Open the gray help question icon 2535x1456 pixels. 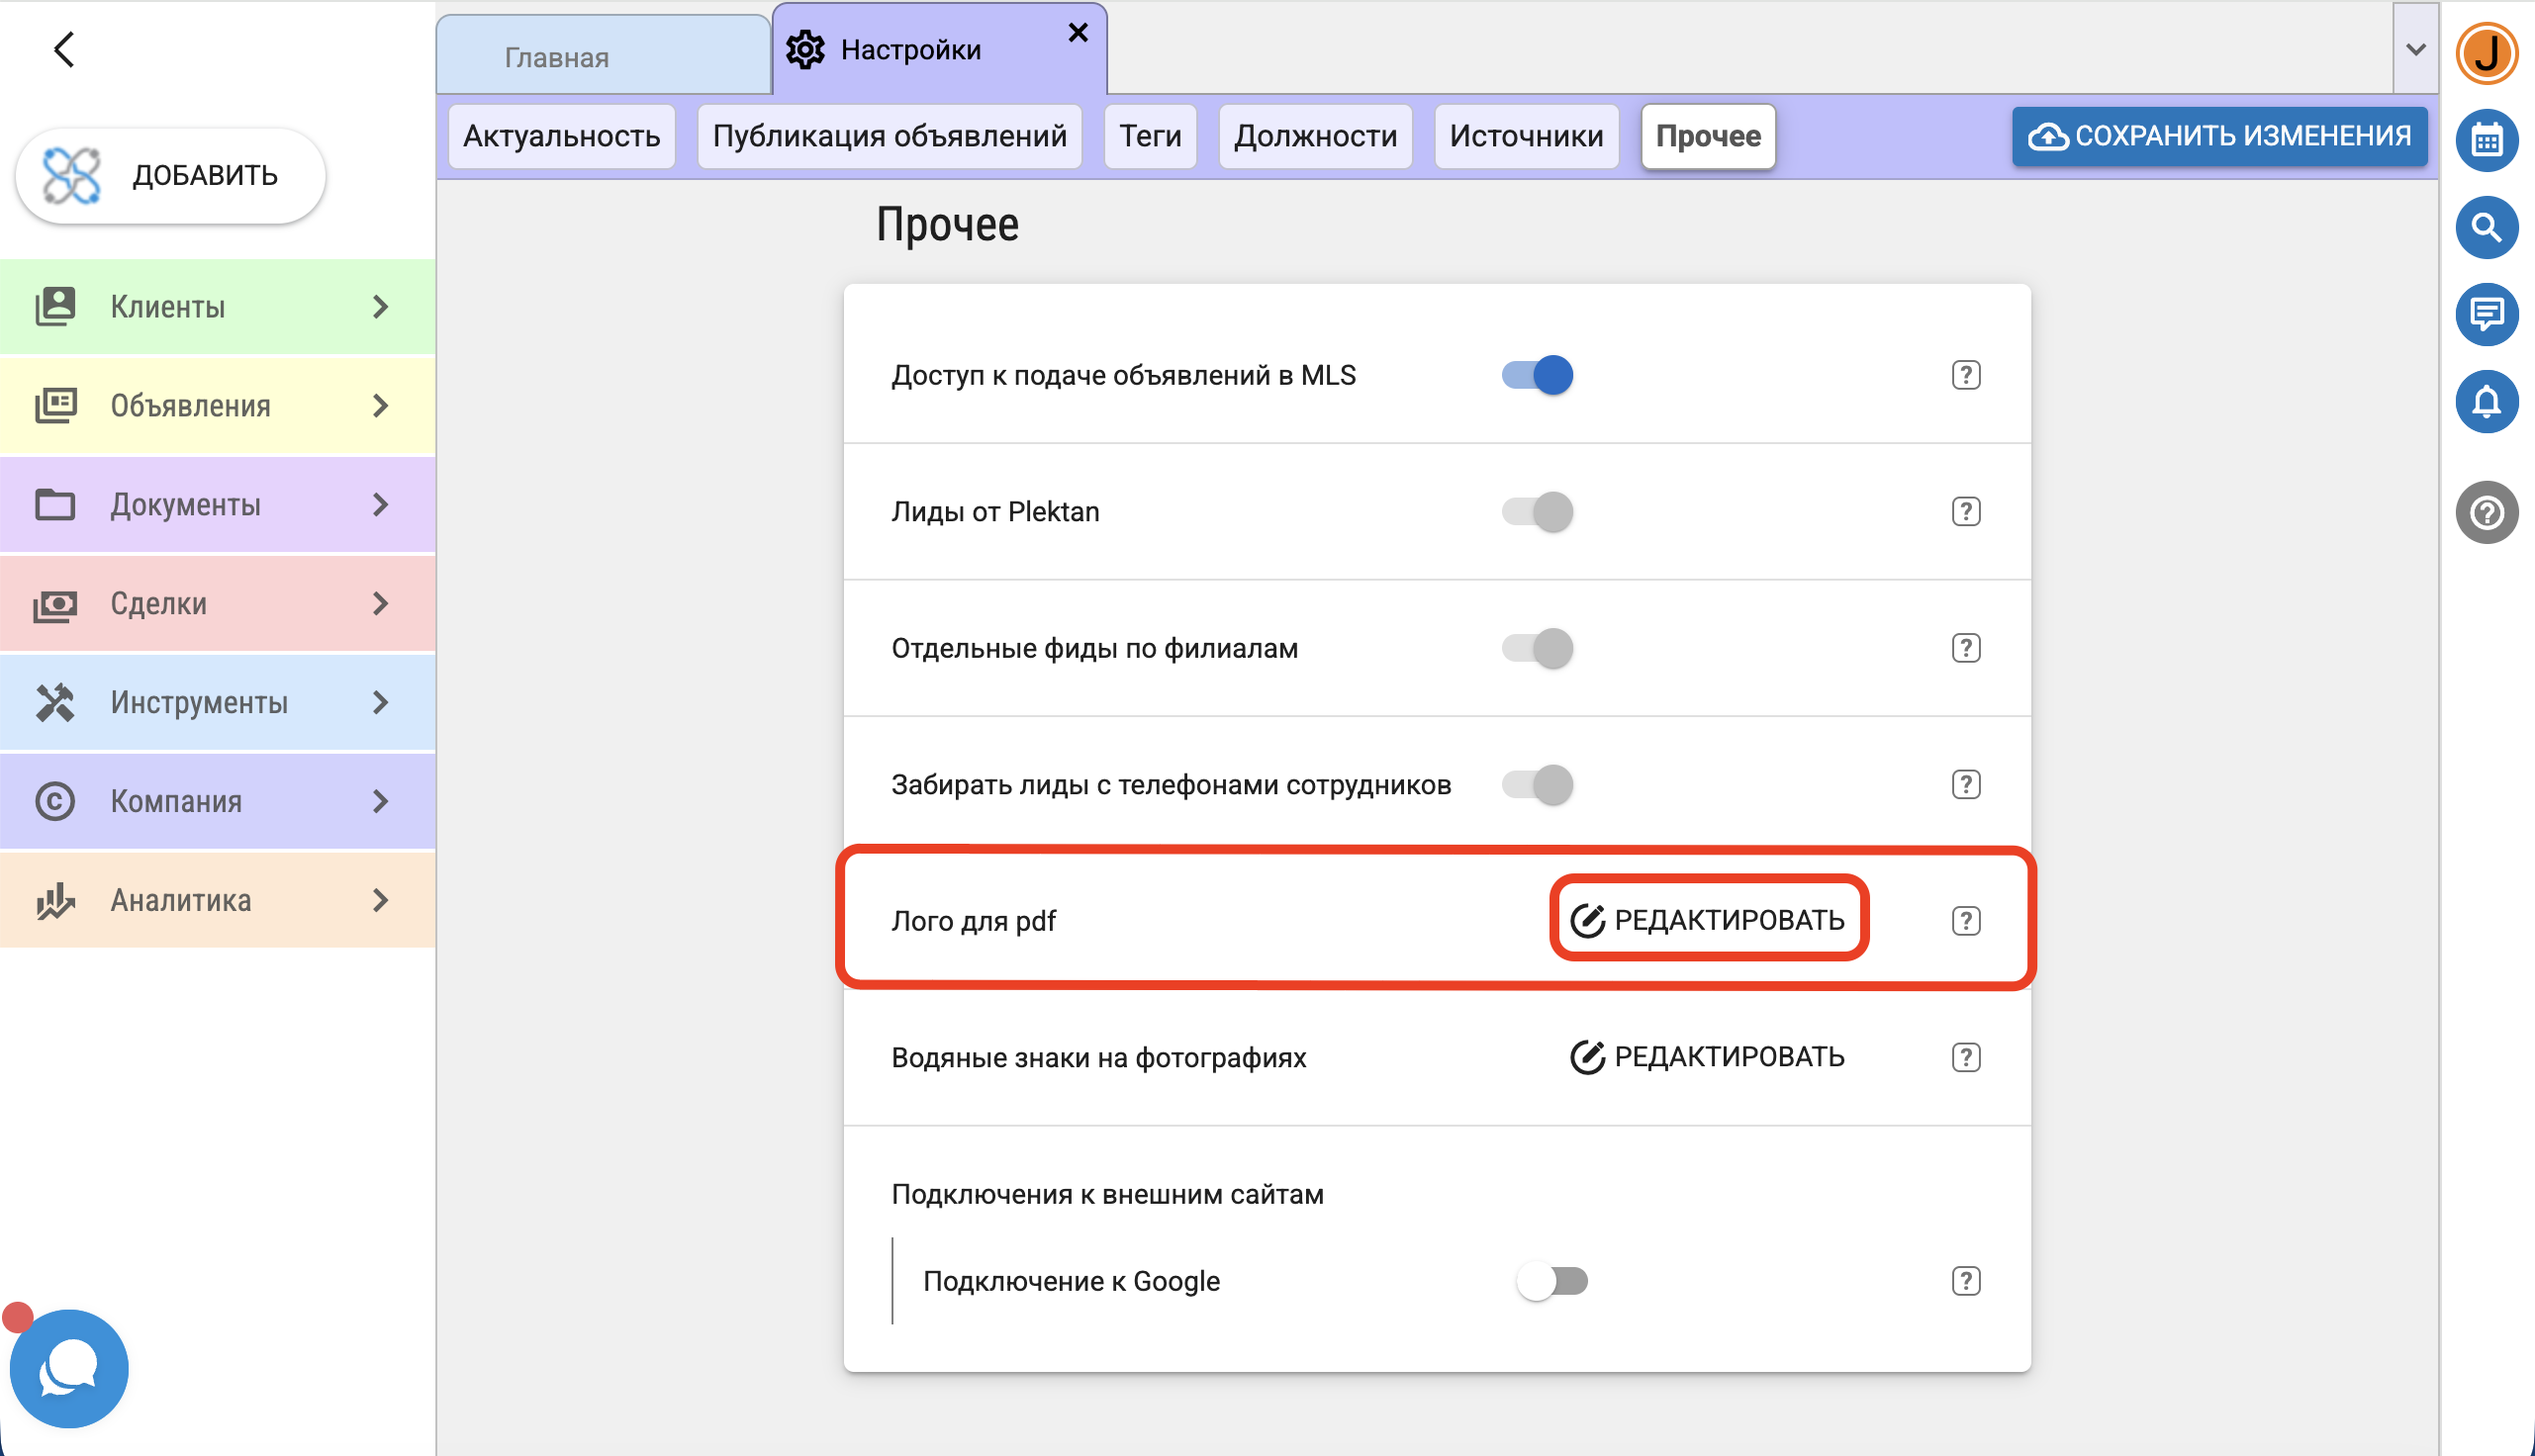click(2486, 512)
